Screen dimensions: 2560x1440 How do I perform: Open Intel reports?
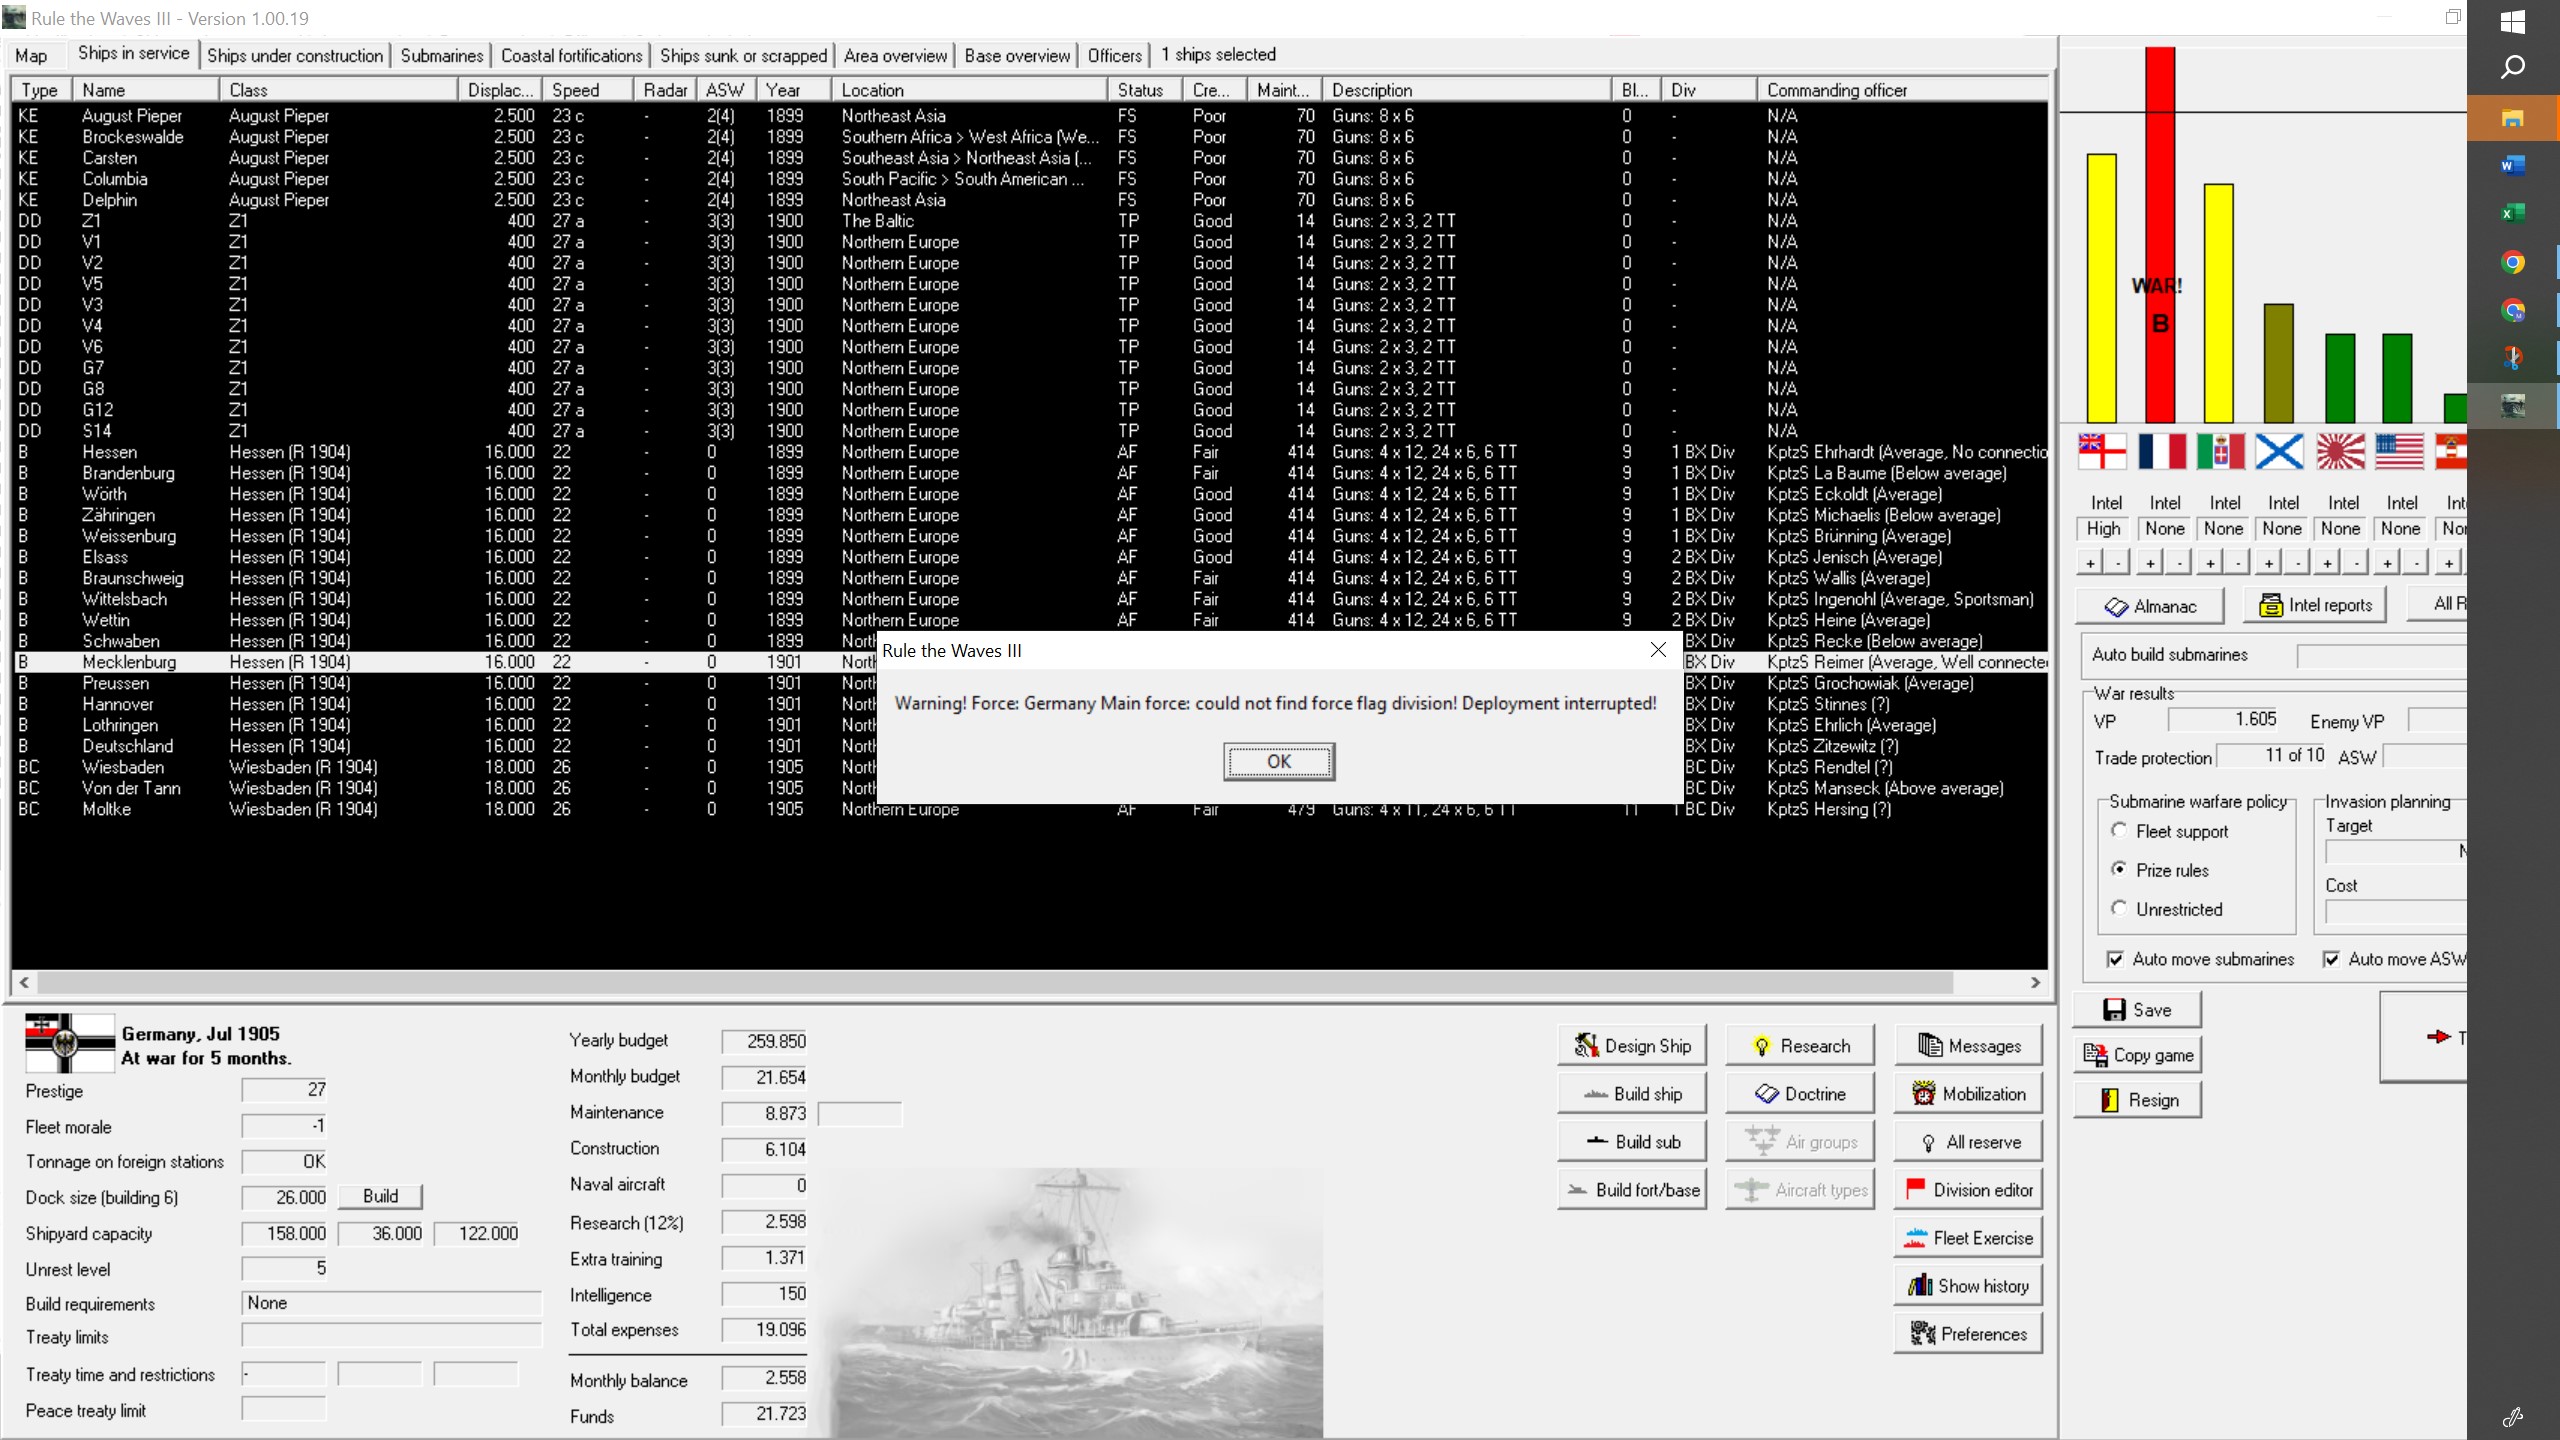pyautogui.click(x=2314, y=604)
